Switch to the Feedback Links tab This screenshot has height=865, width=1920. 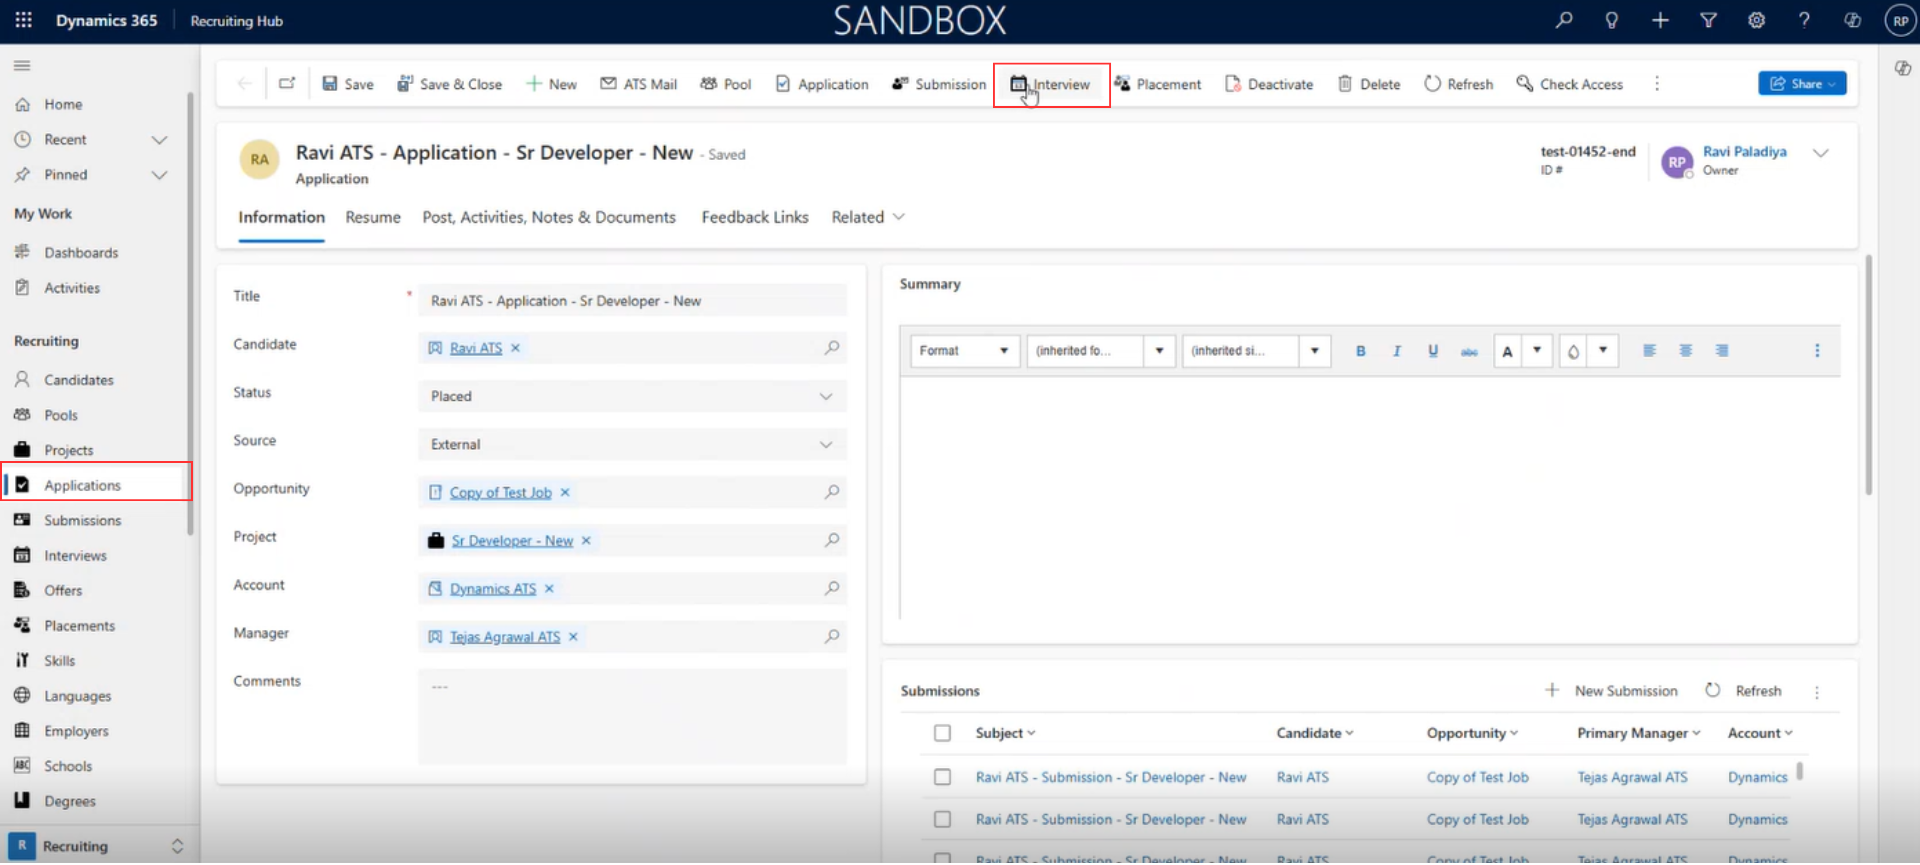[755, 217]
